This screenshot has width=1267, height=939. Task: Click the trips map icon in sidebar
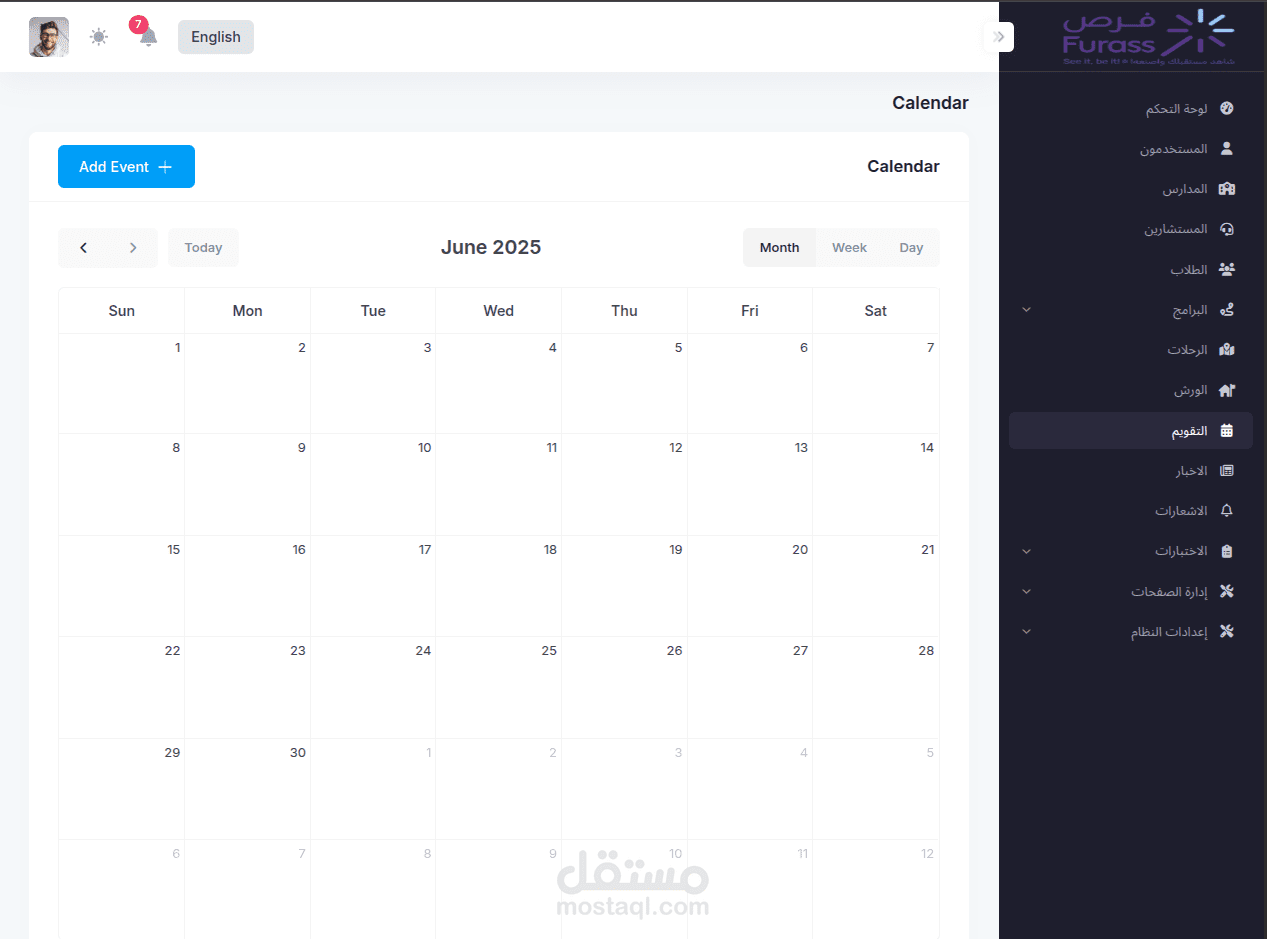point(1227,350)
